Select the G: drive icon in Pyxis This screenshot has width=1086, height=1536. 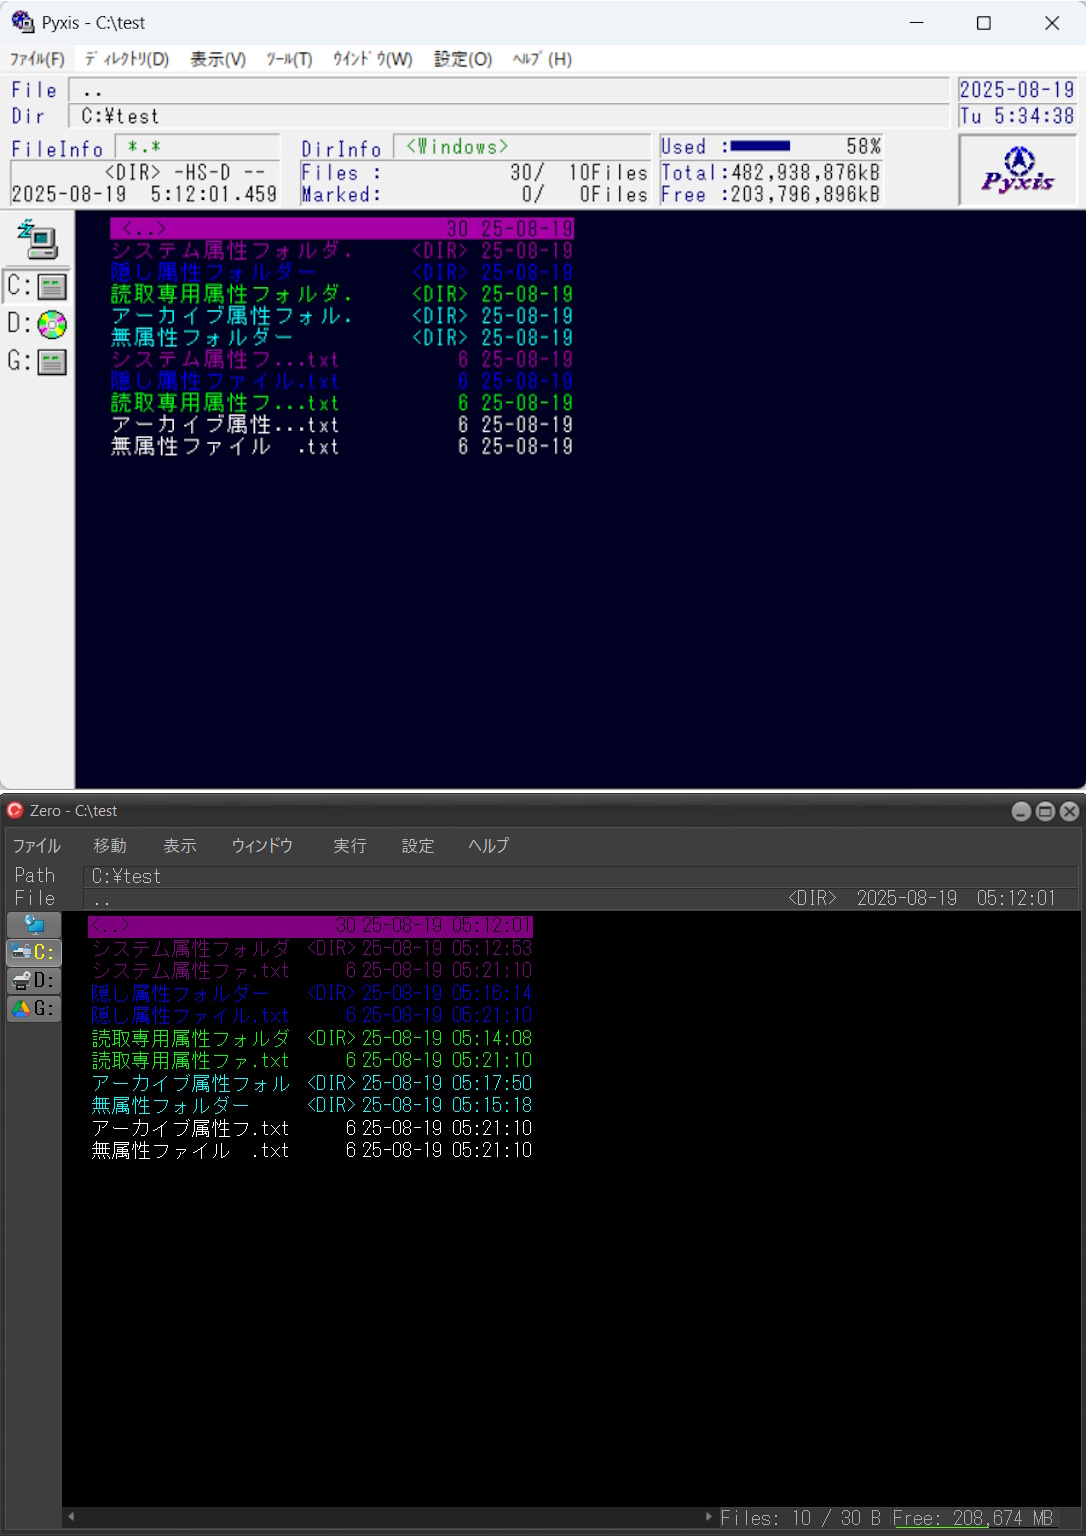[x=37, y=361]
